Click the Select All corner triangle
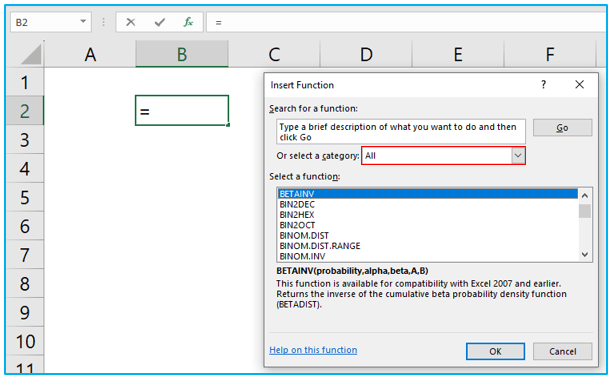 pos(31,54)
